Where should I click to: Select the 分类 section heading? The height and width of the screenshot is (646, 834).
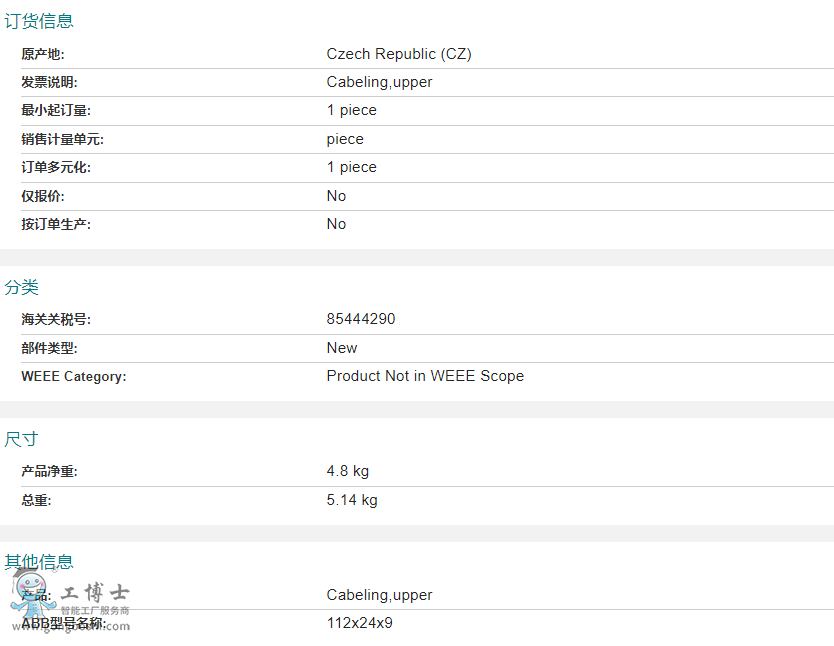point(22,287)
